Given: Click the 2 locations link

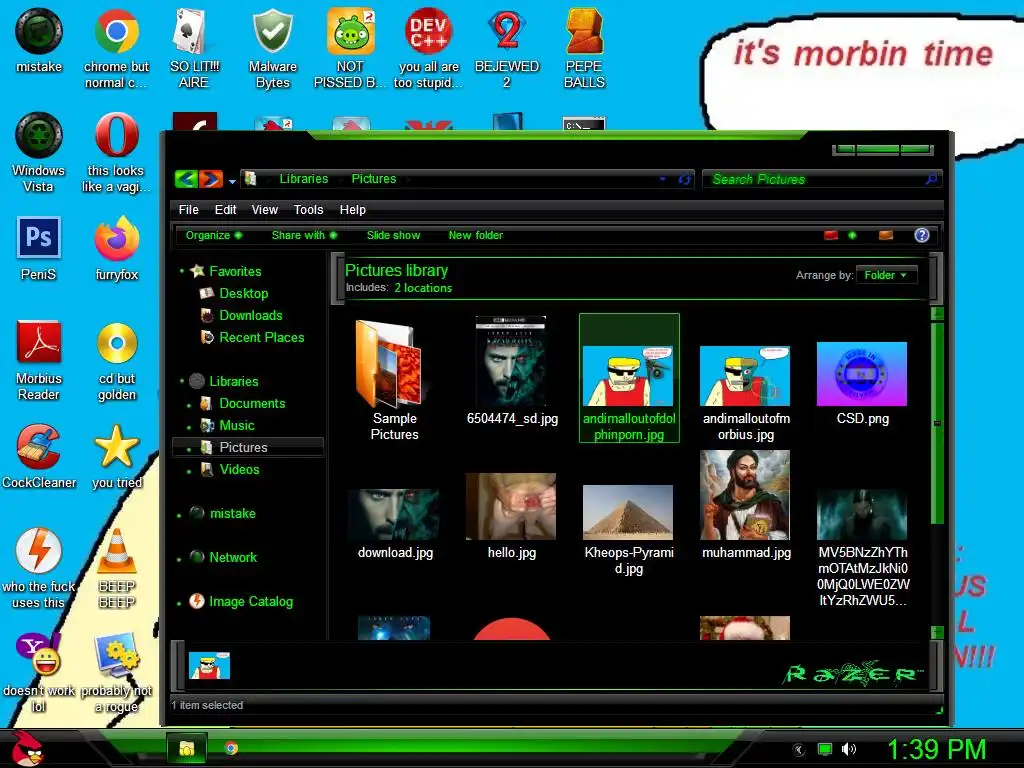Looking at the screenshot, I should [423, 288].
